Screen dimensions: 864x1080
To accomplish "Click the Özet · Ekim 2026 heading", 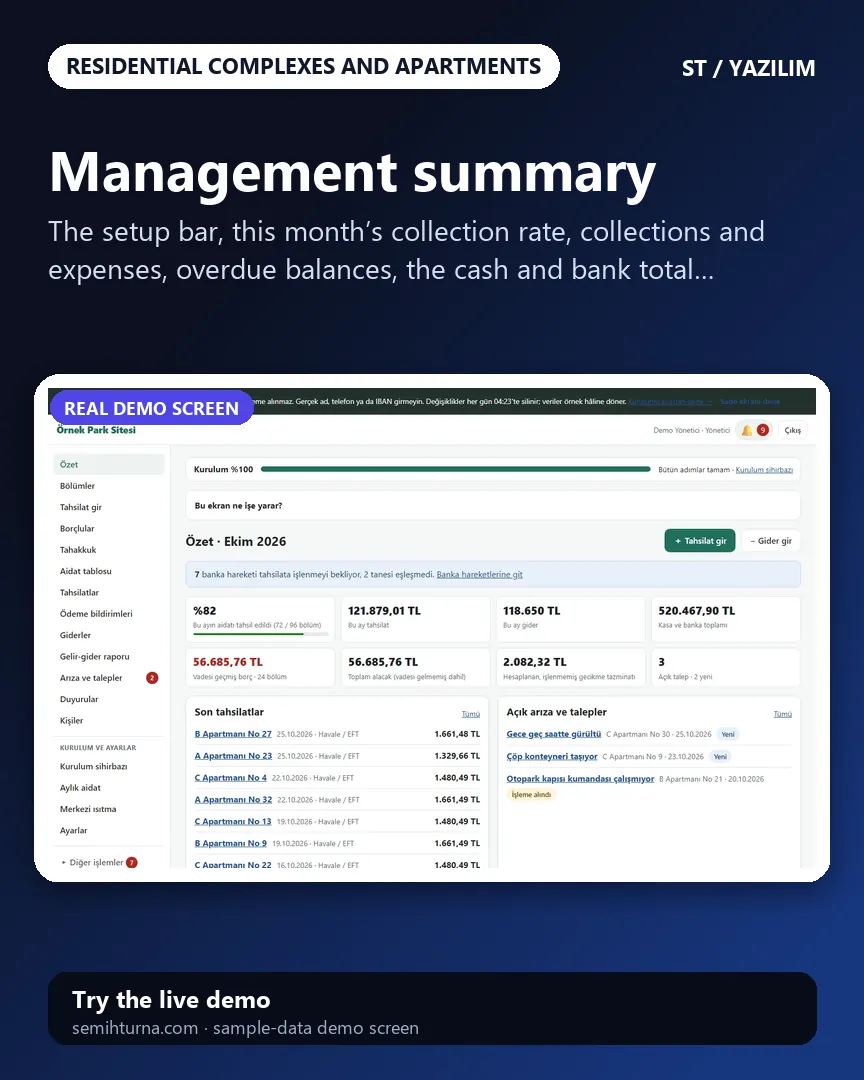I will pos(236,541).
